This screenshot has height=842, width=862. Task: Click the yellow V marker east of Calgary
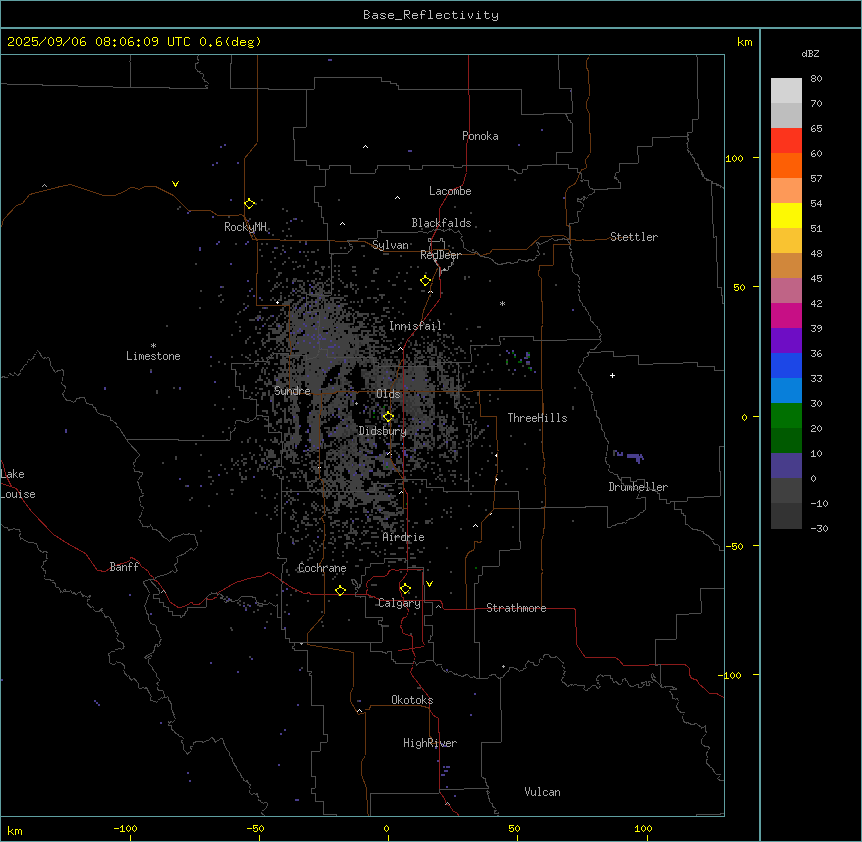click(429, 584)
